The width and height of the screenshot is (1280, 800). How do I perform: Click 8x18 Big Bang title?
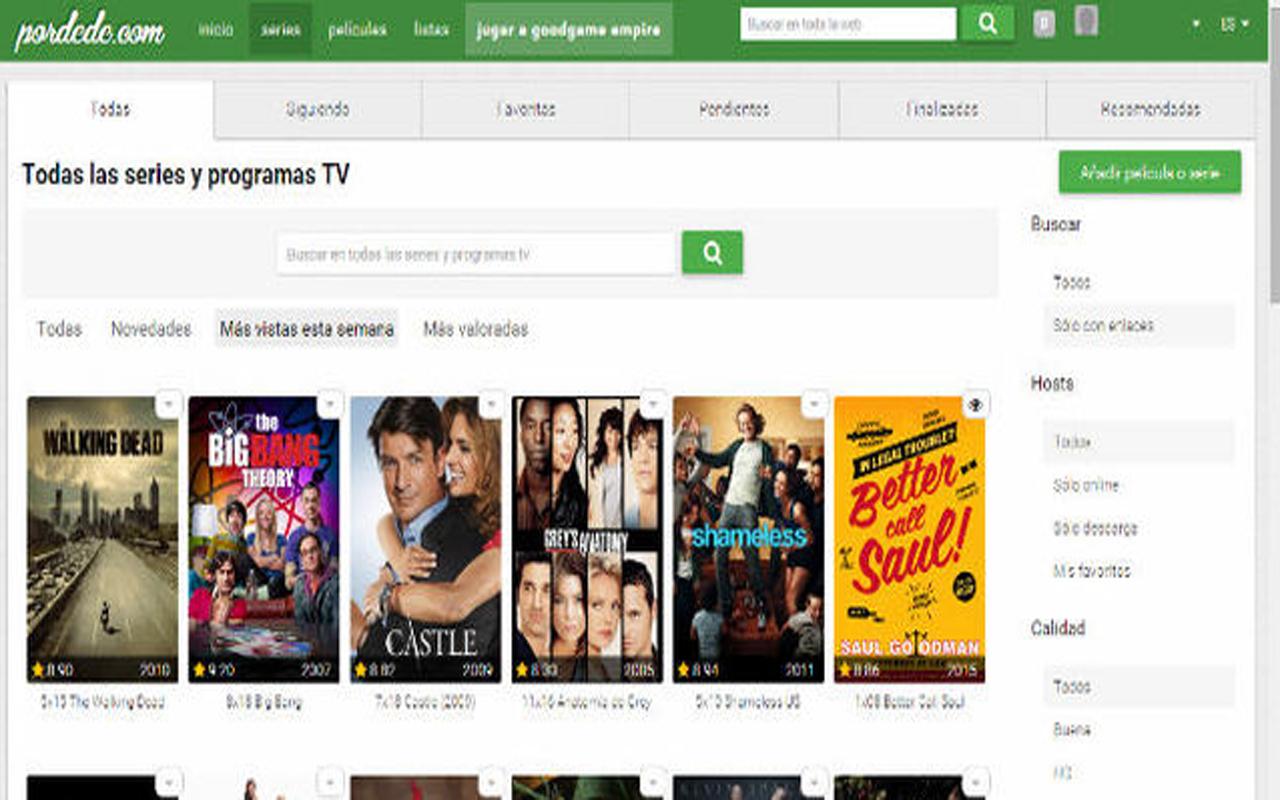coord(264,703)
